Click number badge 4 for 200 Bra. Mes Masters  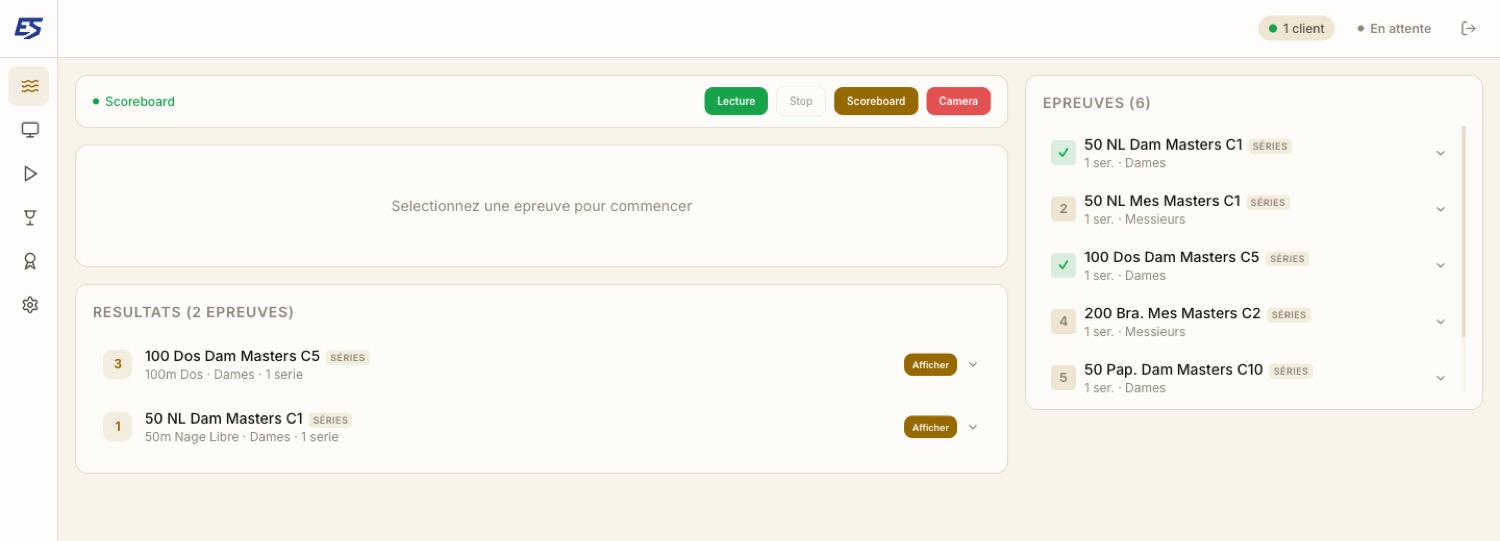1063,322
